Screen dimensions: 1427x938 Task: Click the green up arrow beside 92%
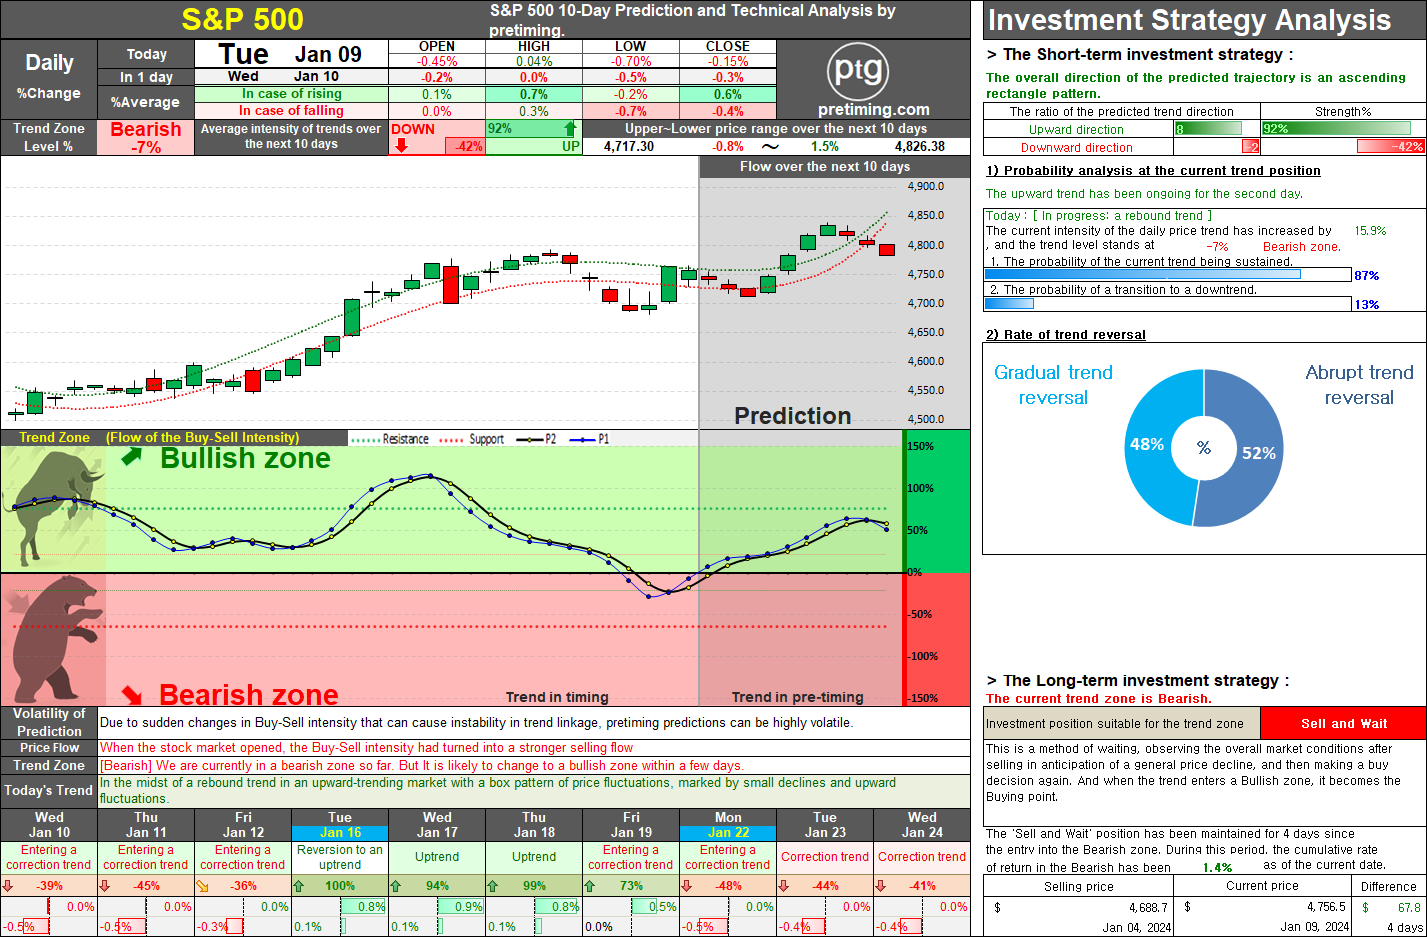570,128
